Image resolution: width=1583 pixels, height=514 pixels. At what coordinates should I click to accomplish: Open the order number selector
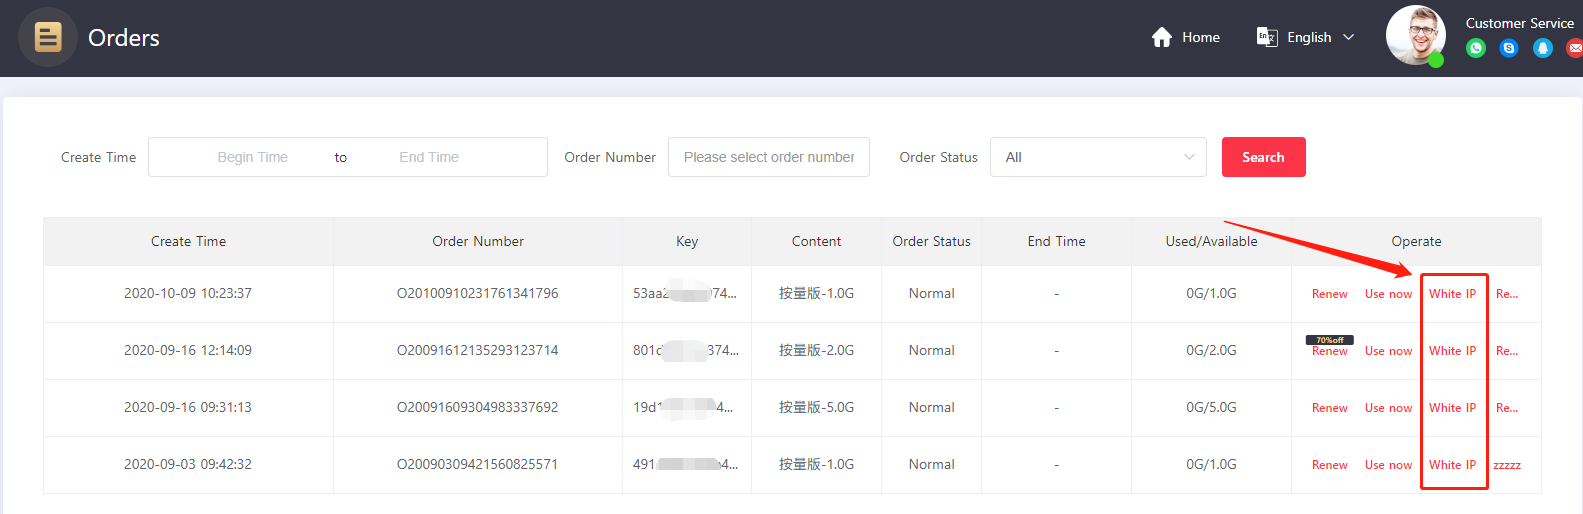(768, 157)
